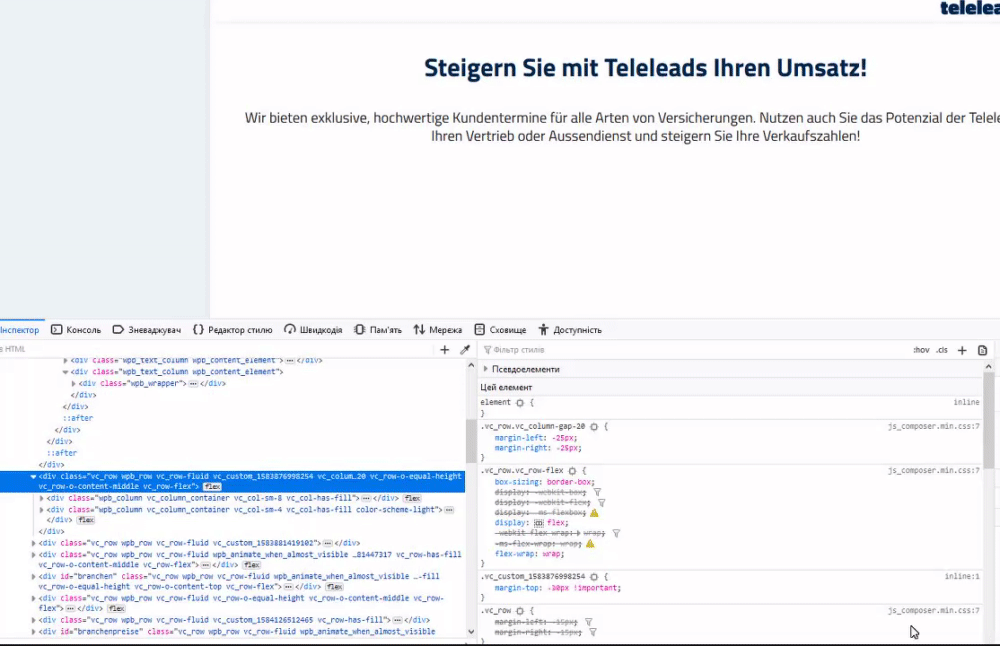The height and width of the screenshot is (646, 1000).
Task: Toggle flex badge on the vc_col-sm-8 row
Action: (413, 498)
